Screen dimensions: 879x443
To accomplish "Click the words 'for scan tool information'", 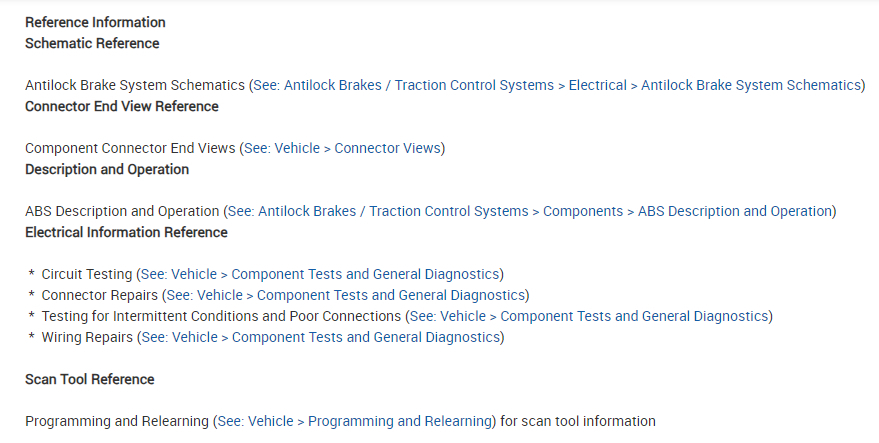I will click(578, 421).
